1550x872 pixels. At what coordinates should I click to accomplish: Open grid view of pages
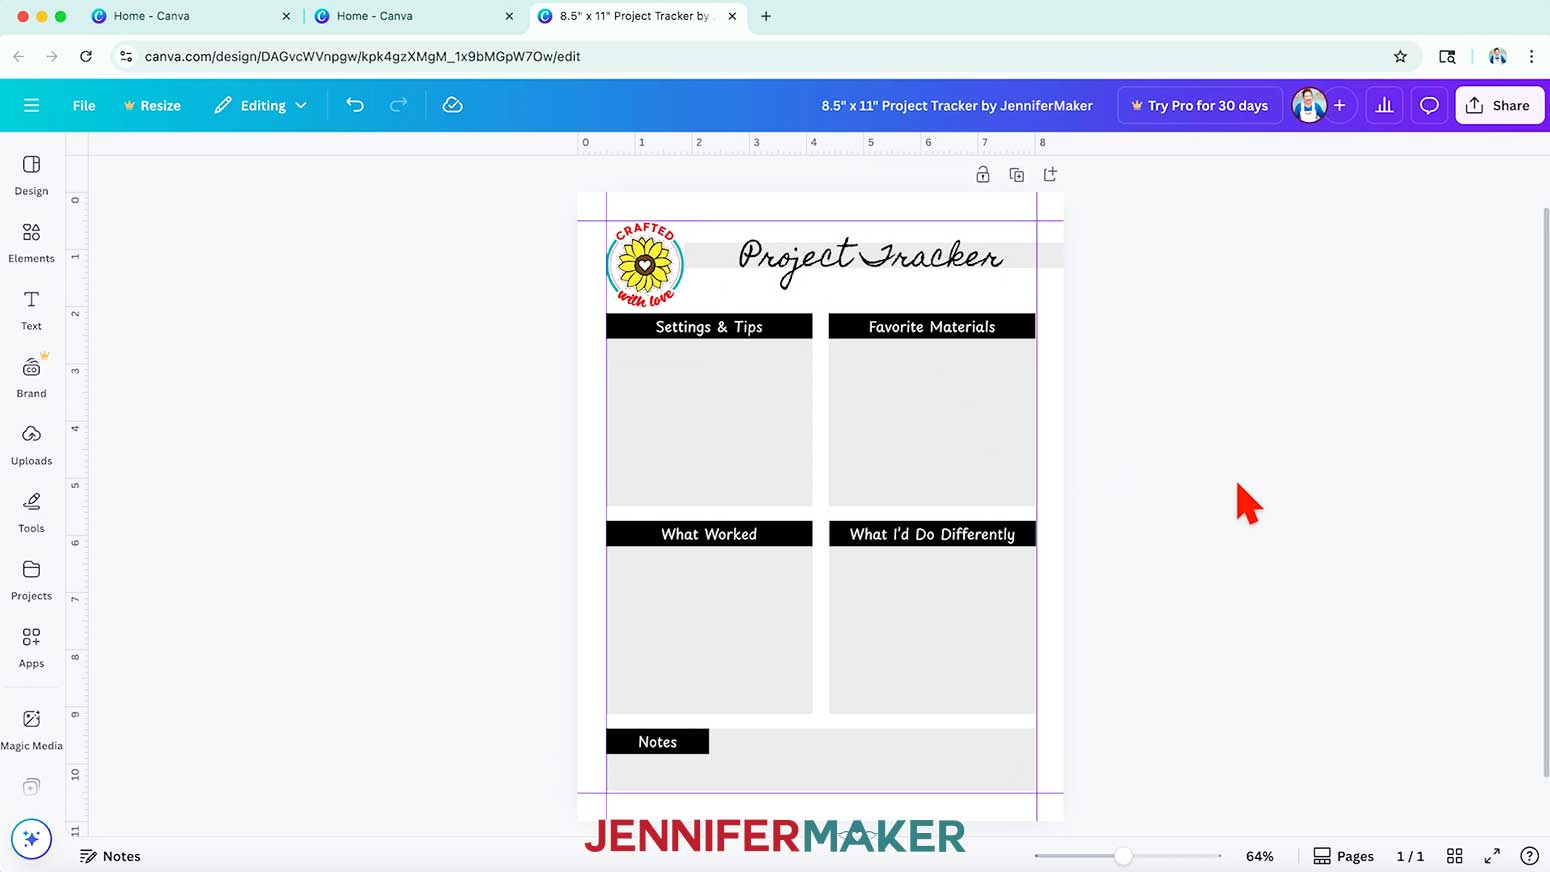coord(1455,856)
